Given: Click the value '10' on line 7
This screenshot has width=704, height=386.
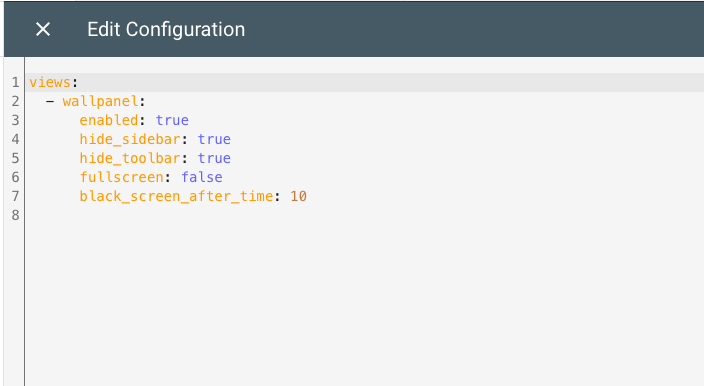Looking at the screenshot, I should pyautogui.click(x=298, y=196).
